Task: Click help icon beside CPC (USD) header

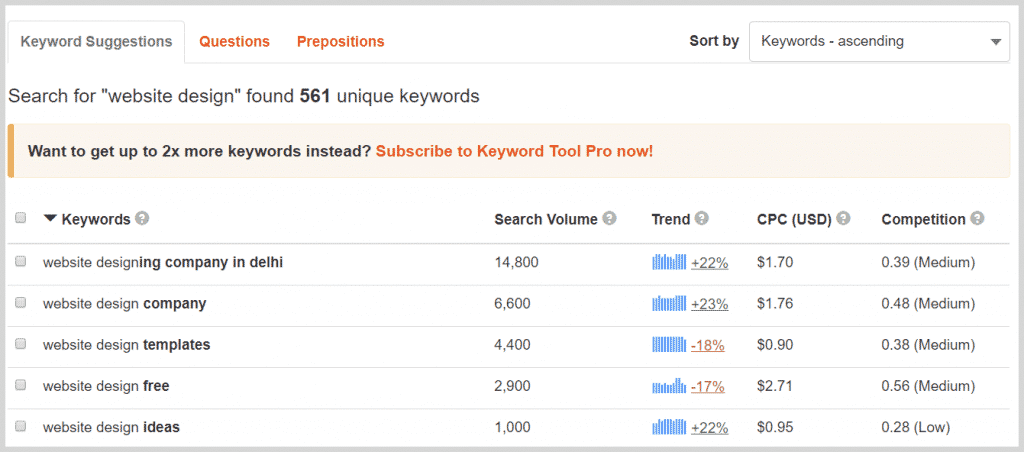Action: pos(844,219)
